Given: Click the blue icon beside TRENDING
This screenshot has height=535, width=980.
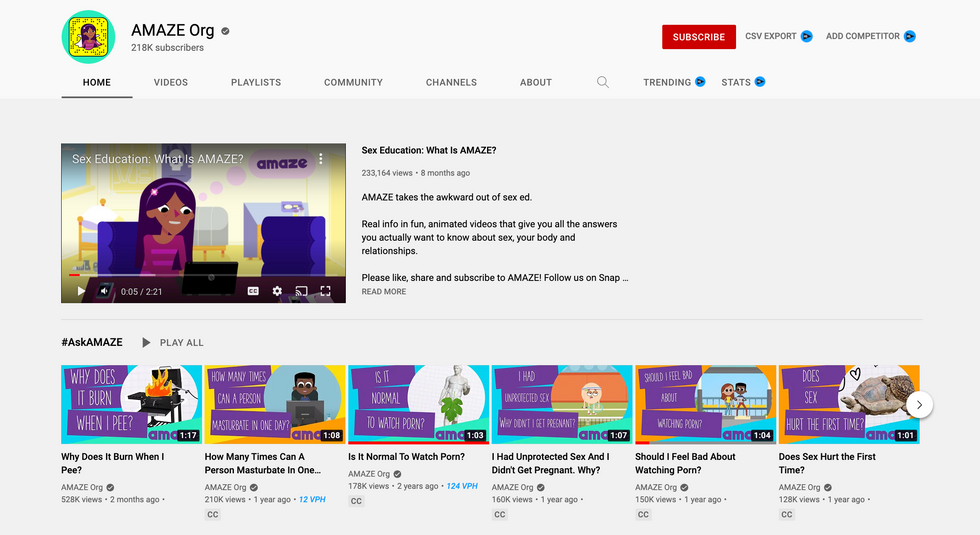Looking at the screenshot, I should click(700, 82).
